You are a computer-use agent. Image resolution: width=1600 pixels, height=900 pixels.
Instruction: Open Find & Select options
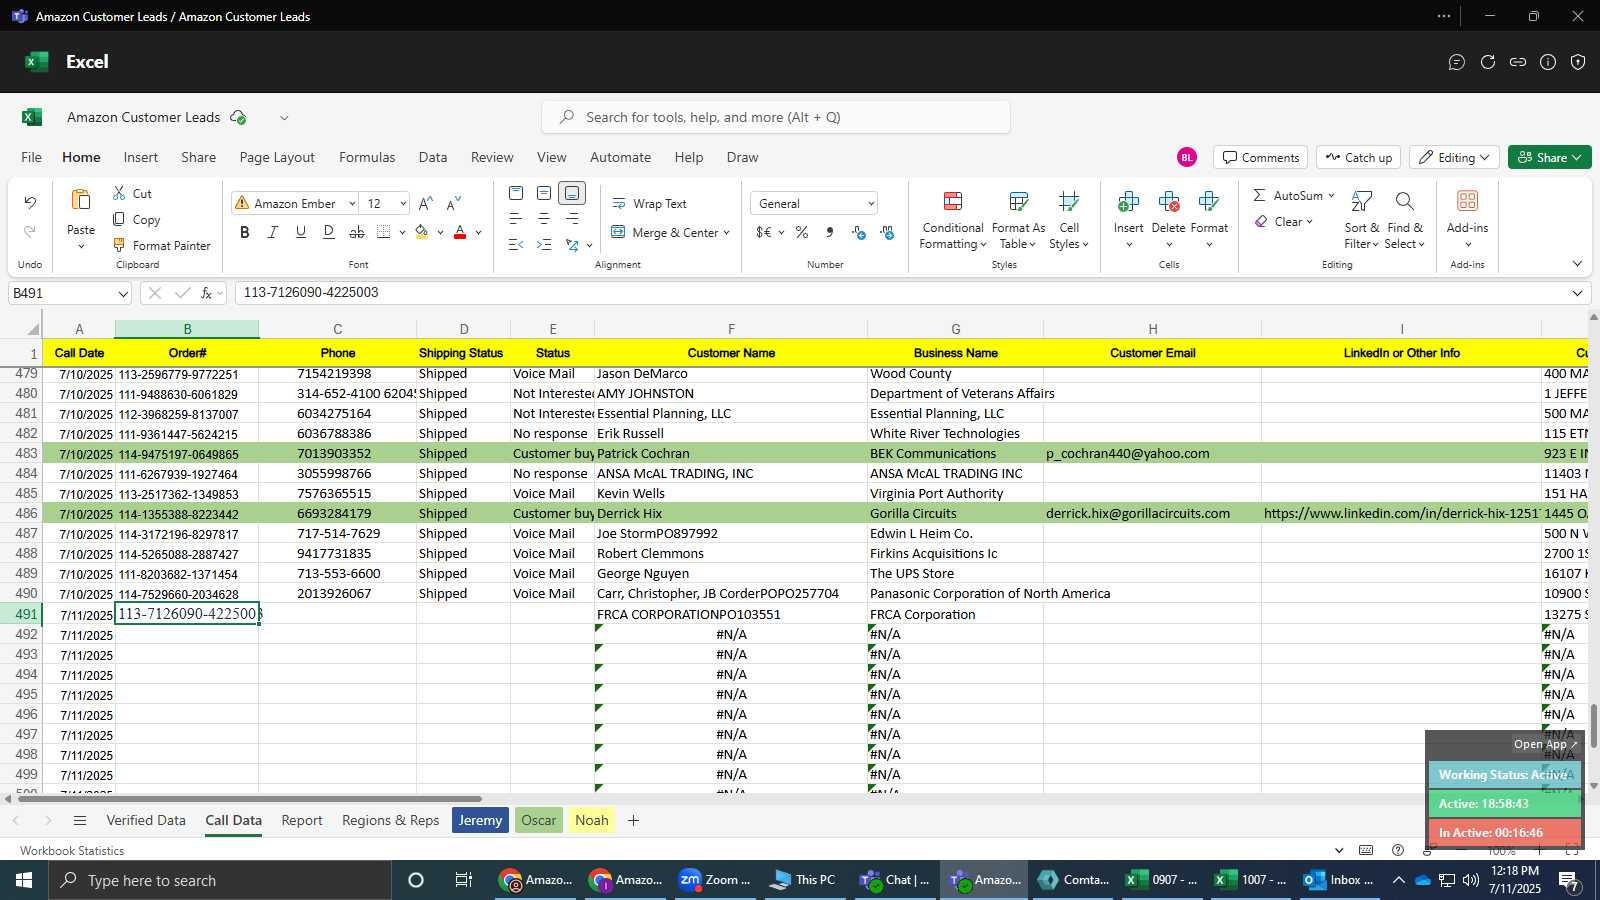click(x=1405, y=220)
